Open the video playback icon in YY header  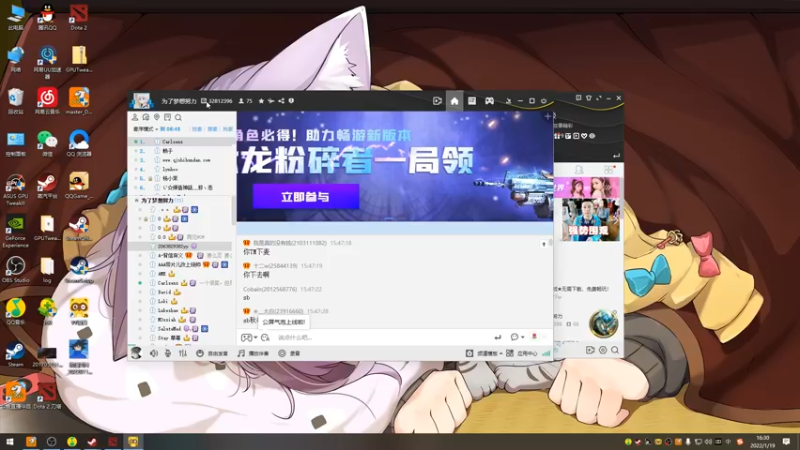point(437,101)
